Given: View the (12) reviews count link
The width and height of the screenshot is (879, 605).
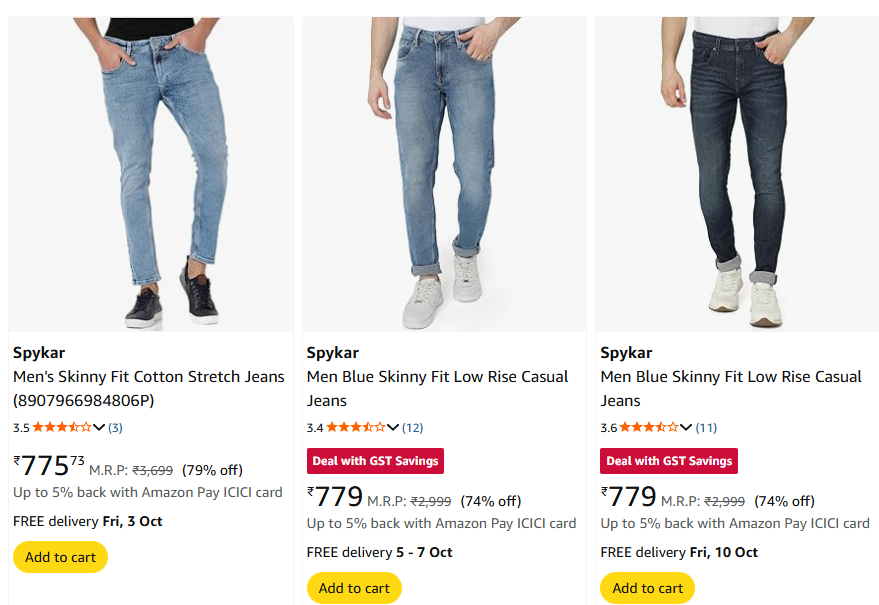Looking at the screenshot, I should 412,428.
